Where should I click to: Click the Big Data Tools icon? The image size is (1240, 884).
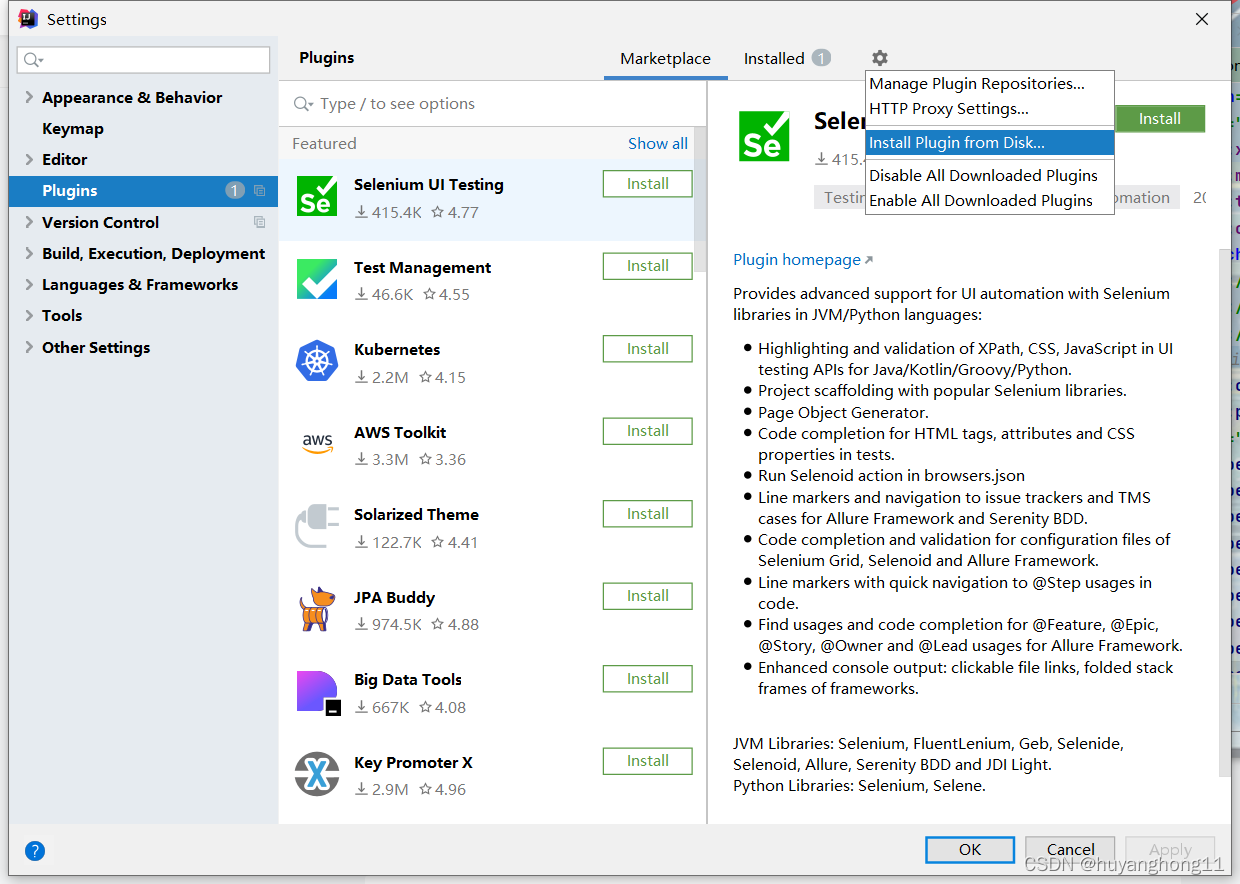point(319,693)
